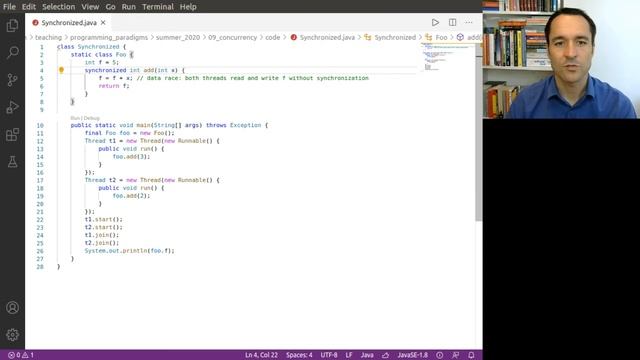Expand the 09_concurrency breadcrumb
The width and height of the screenshot is (640, 360).
[x=233, y=37]
